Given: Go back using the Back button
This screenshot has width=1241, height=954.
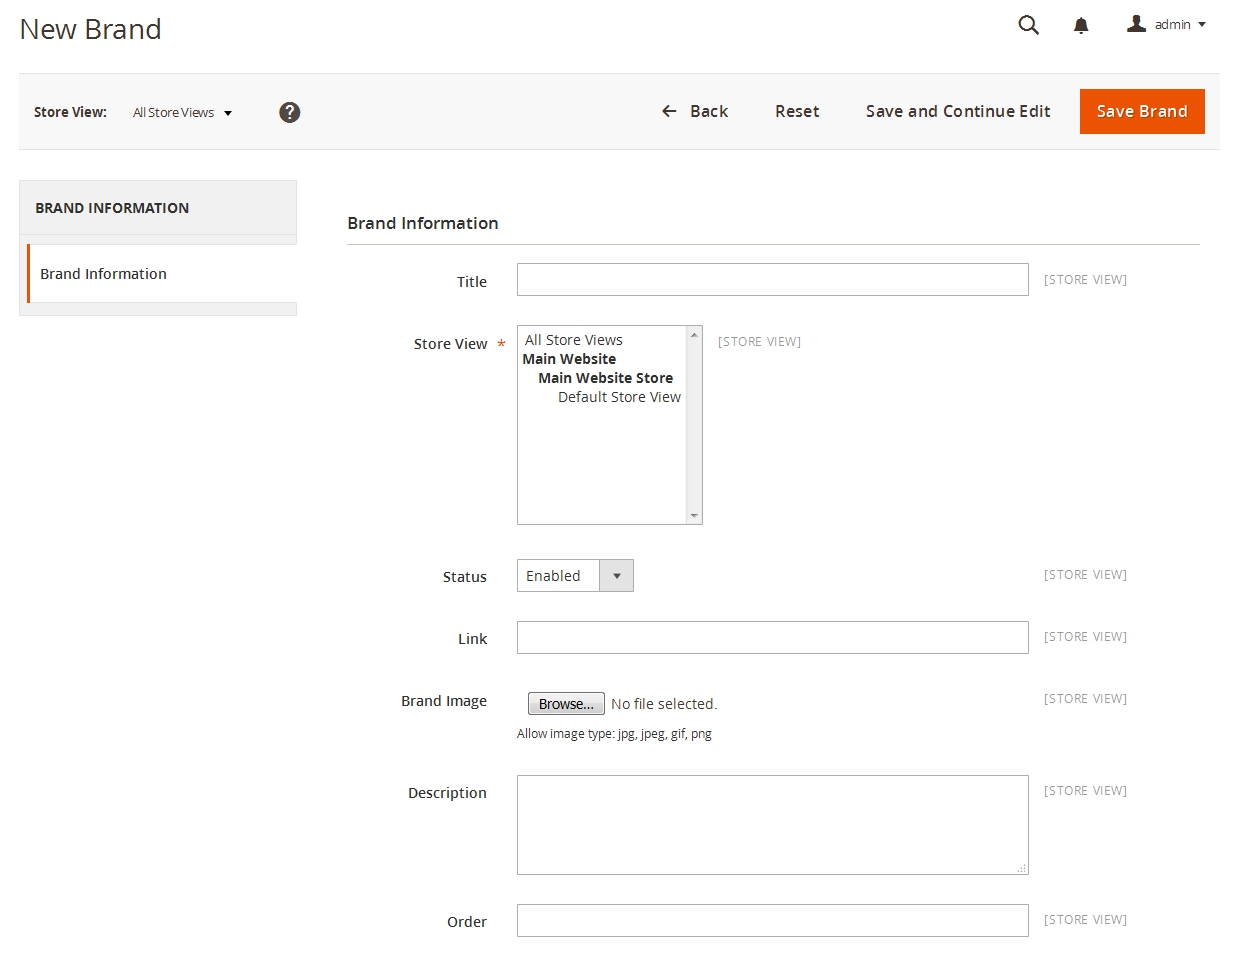Looking at the screenshot, I should (x=695, y=112).
